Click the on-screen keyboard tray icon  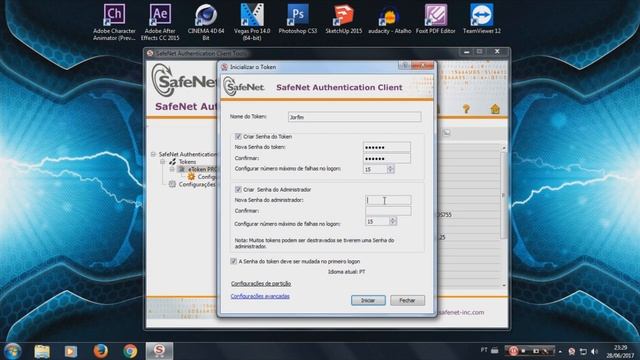click(495, 350)
